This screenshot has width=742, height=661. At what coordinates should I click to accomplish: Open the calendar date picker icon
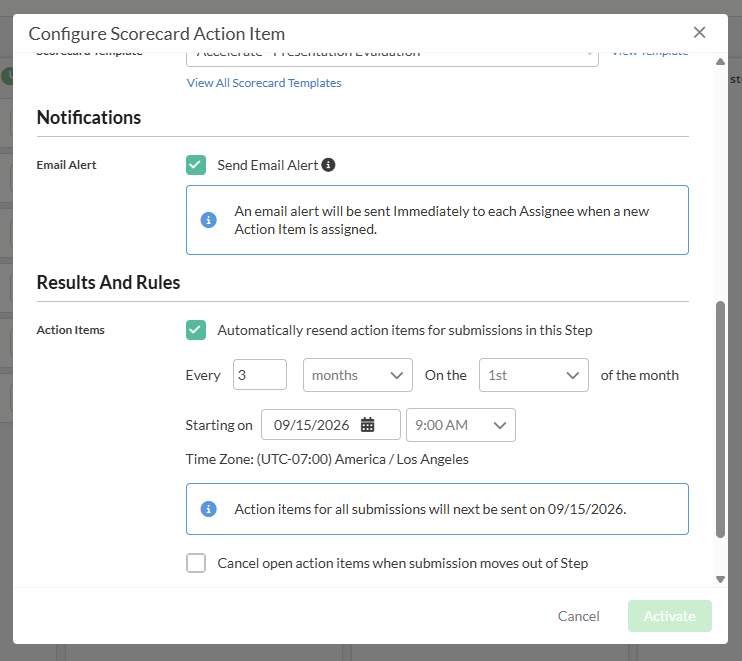pos(367,424)
